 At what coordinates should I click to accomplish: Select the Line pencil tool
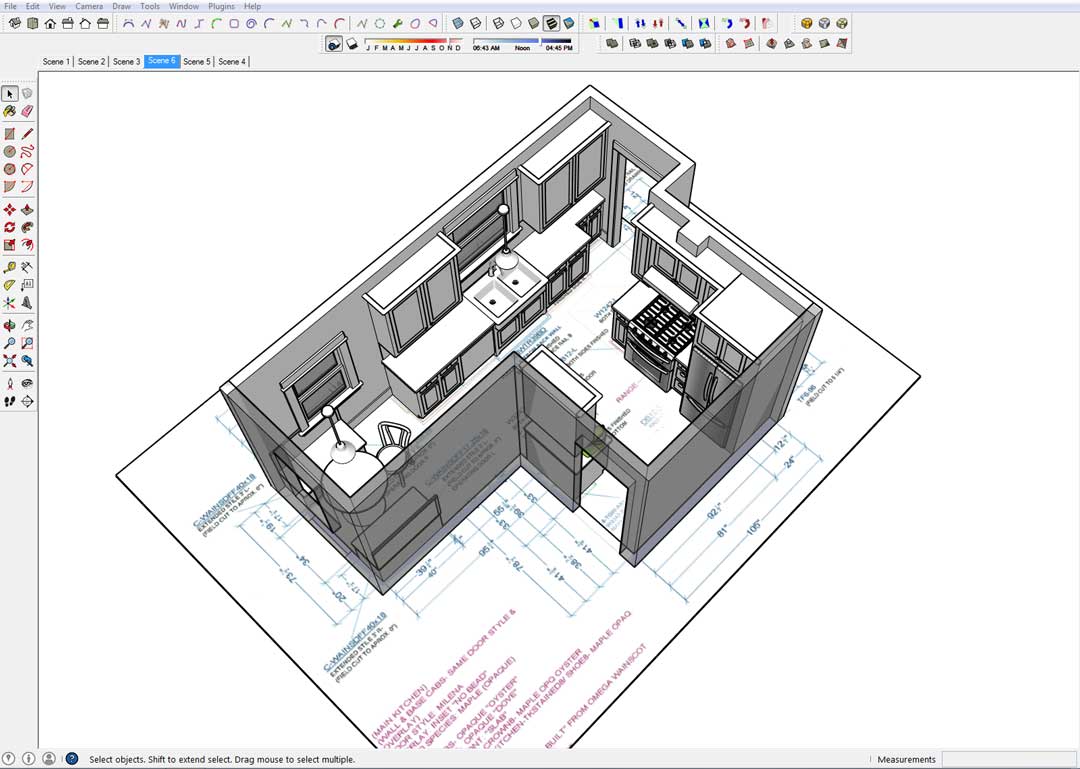(27, 134)
